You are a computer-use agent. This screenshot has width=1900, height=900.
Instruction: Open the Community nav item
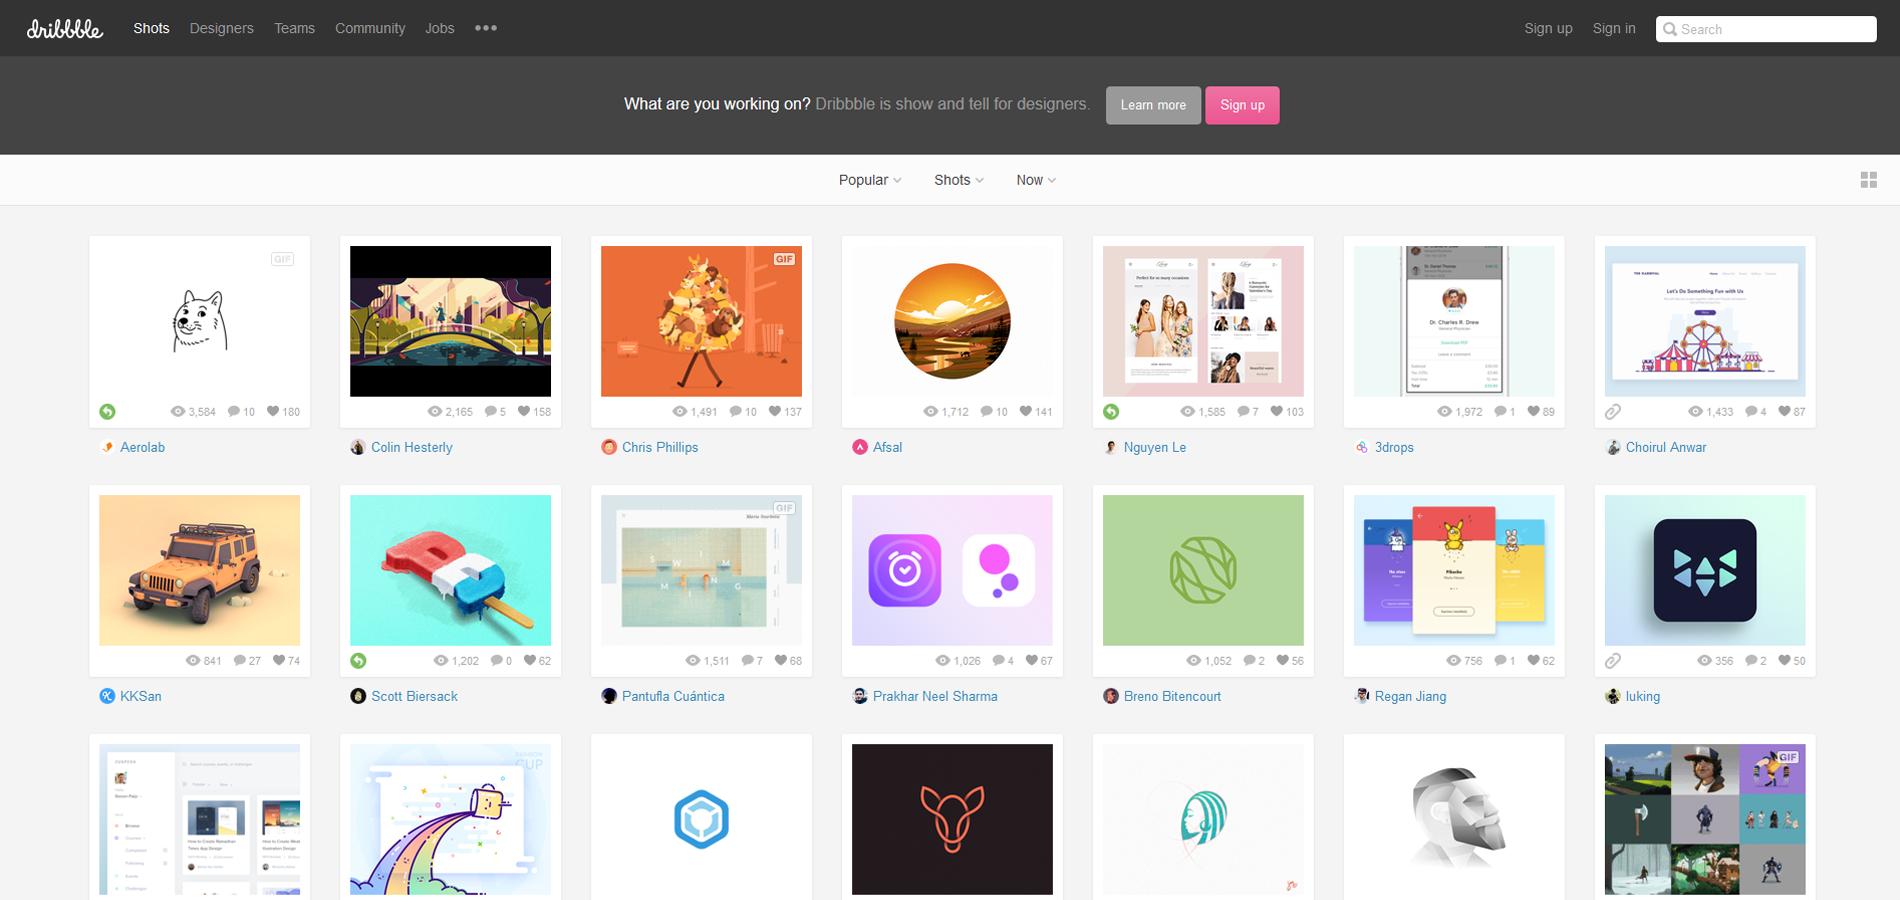(370, 28)
